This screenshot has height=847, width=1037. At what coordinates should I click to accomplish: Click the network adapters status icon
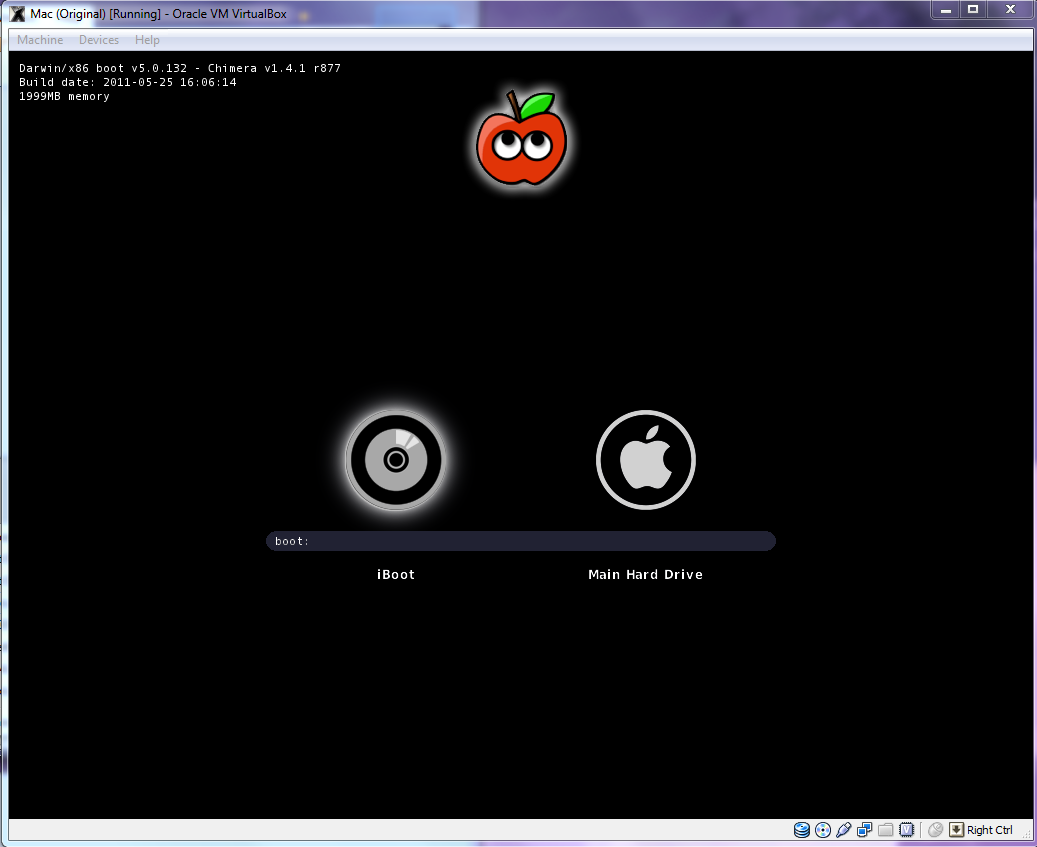(864, 830)
